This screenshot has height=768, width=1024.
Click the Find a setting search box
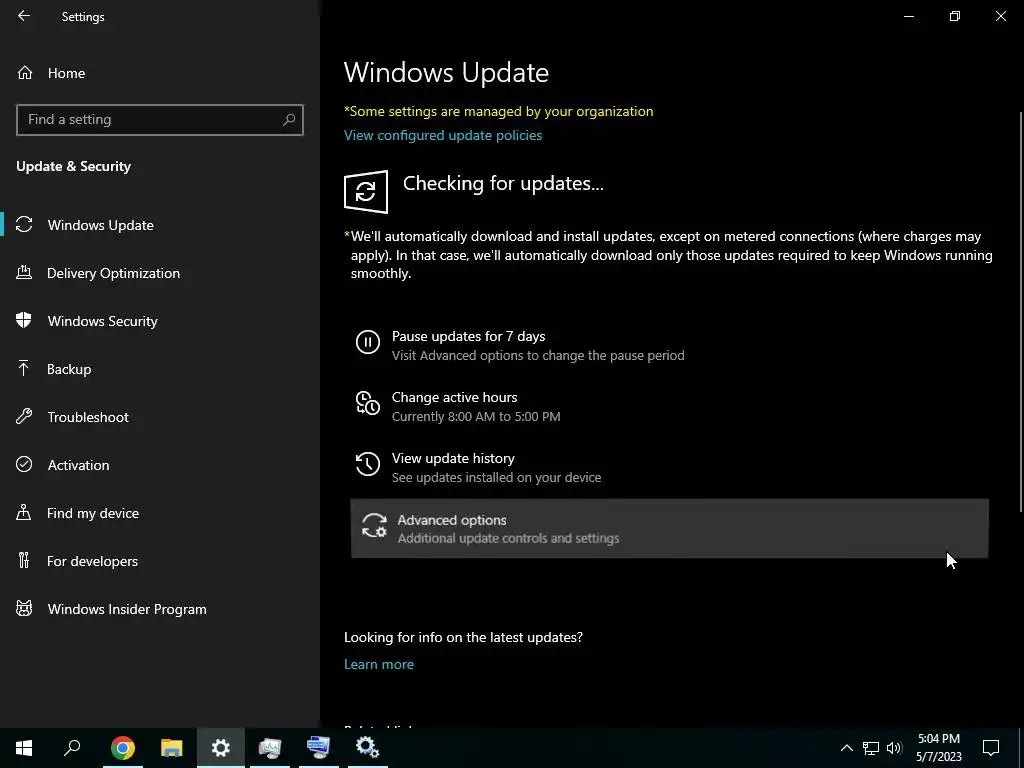click(160, 120)
